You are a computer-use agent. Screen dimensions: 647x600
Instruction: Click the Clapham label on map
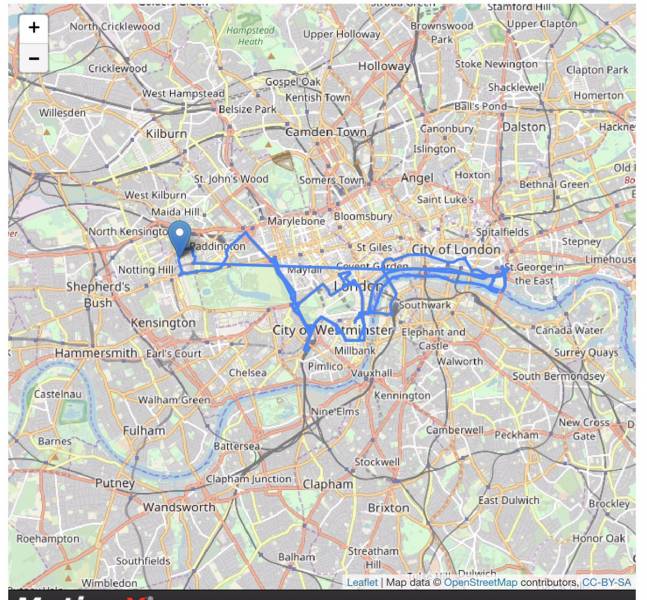(328, 484)
